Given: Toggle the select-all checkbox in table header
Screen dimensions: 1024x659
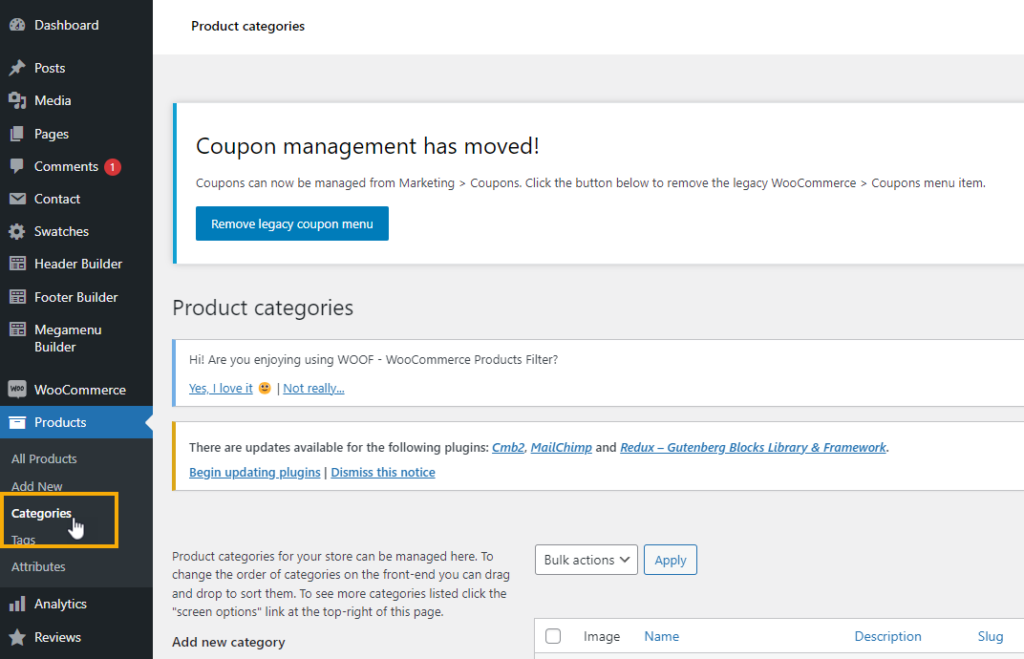Looking at the screenshot, I should [x=553, y=636].
